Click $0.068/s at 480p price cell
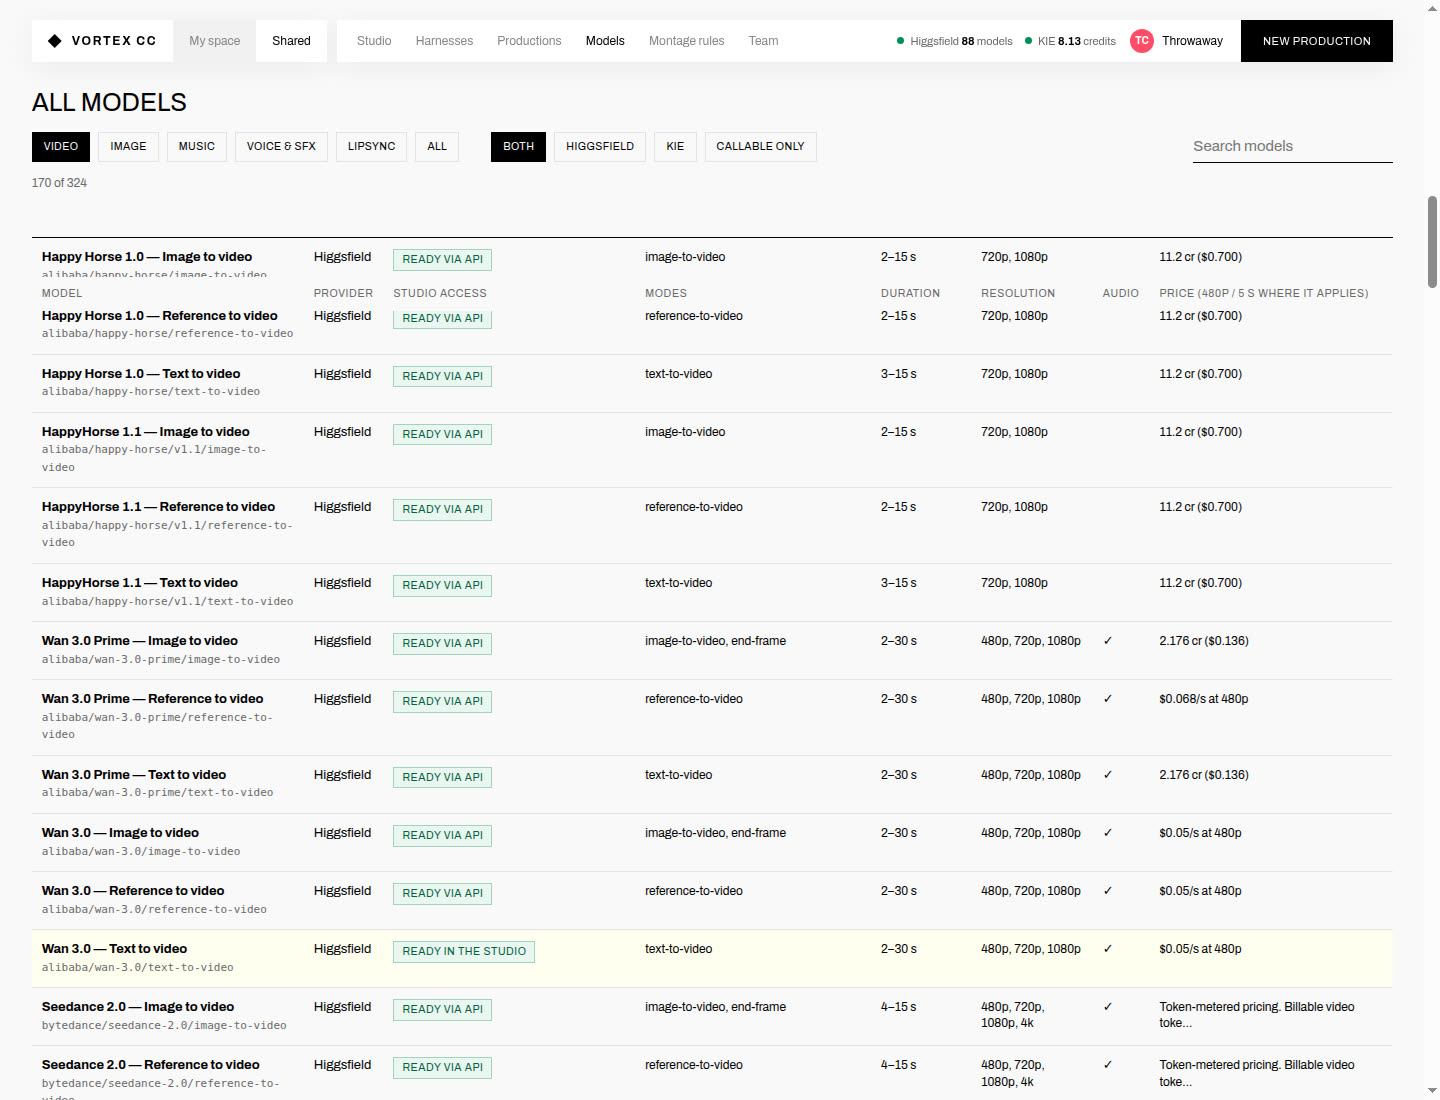Screen dimensions: 1440x1100 coord(1204,699)
